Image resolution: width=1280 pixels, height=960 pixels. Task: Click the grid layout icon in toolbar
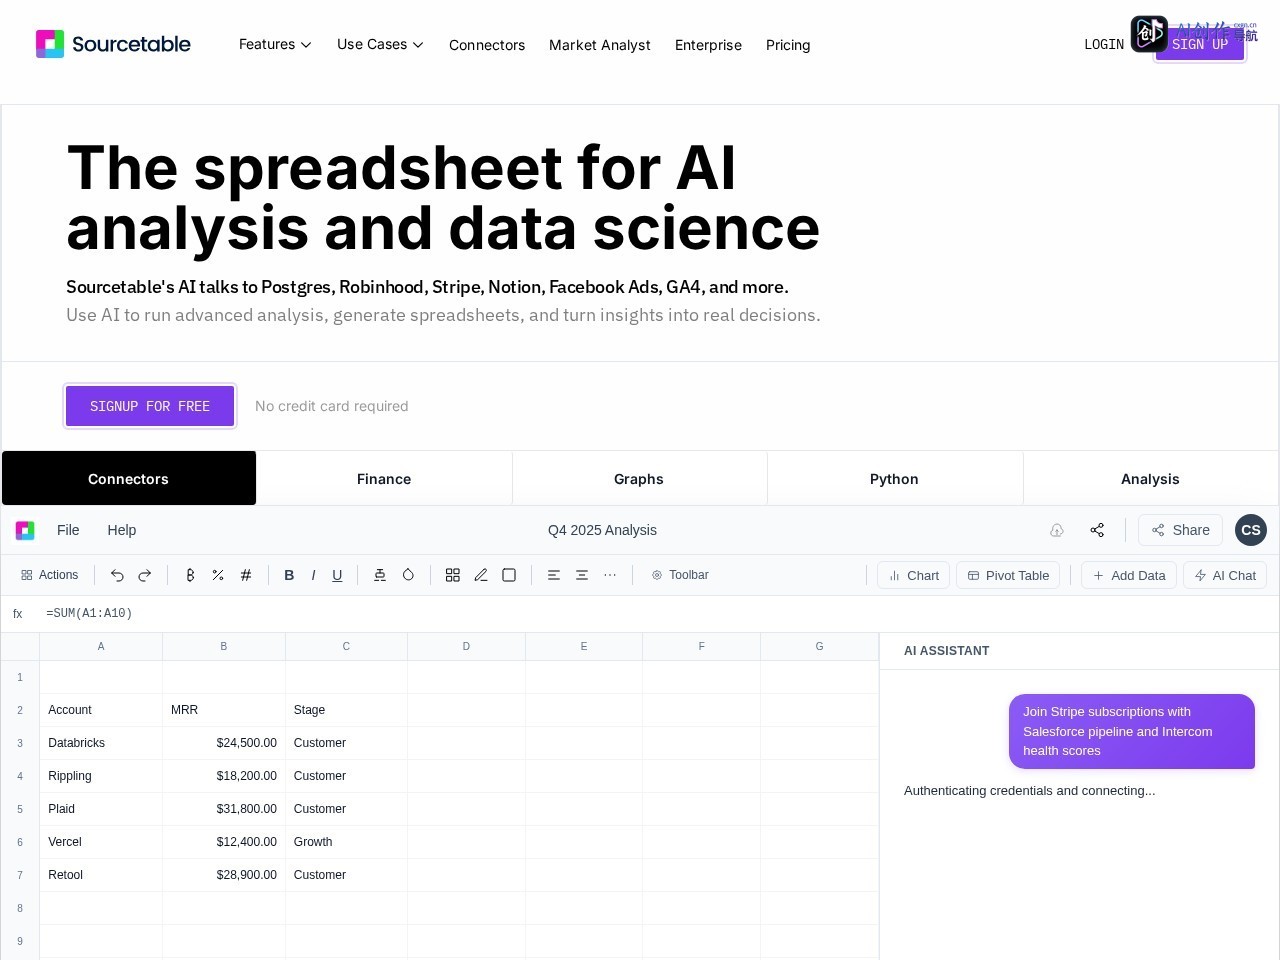[453, 575]
